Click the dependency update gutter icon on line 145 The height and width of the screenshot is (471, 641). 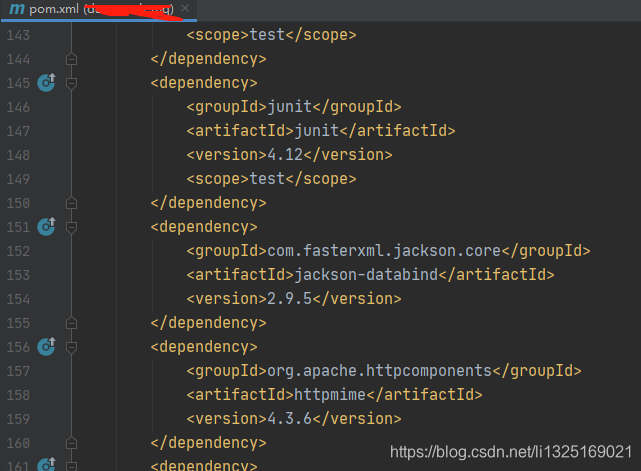pyautogui.click(x=46, y=83)
